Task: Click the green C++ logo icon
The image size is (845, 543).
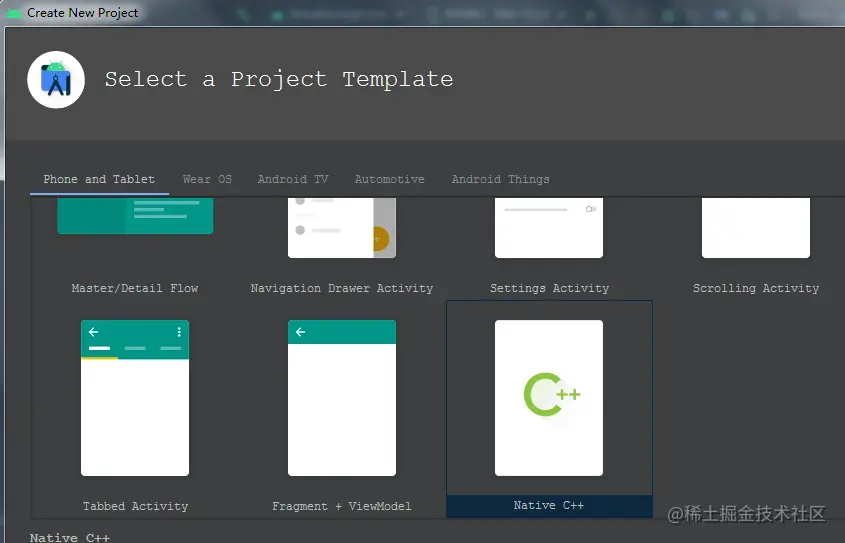Action: (x=551, y=394)
